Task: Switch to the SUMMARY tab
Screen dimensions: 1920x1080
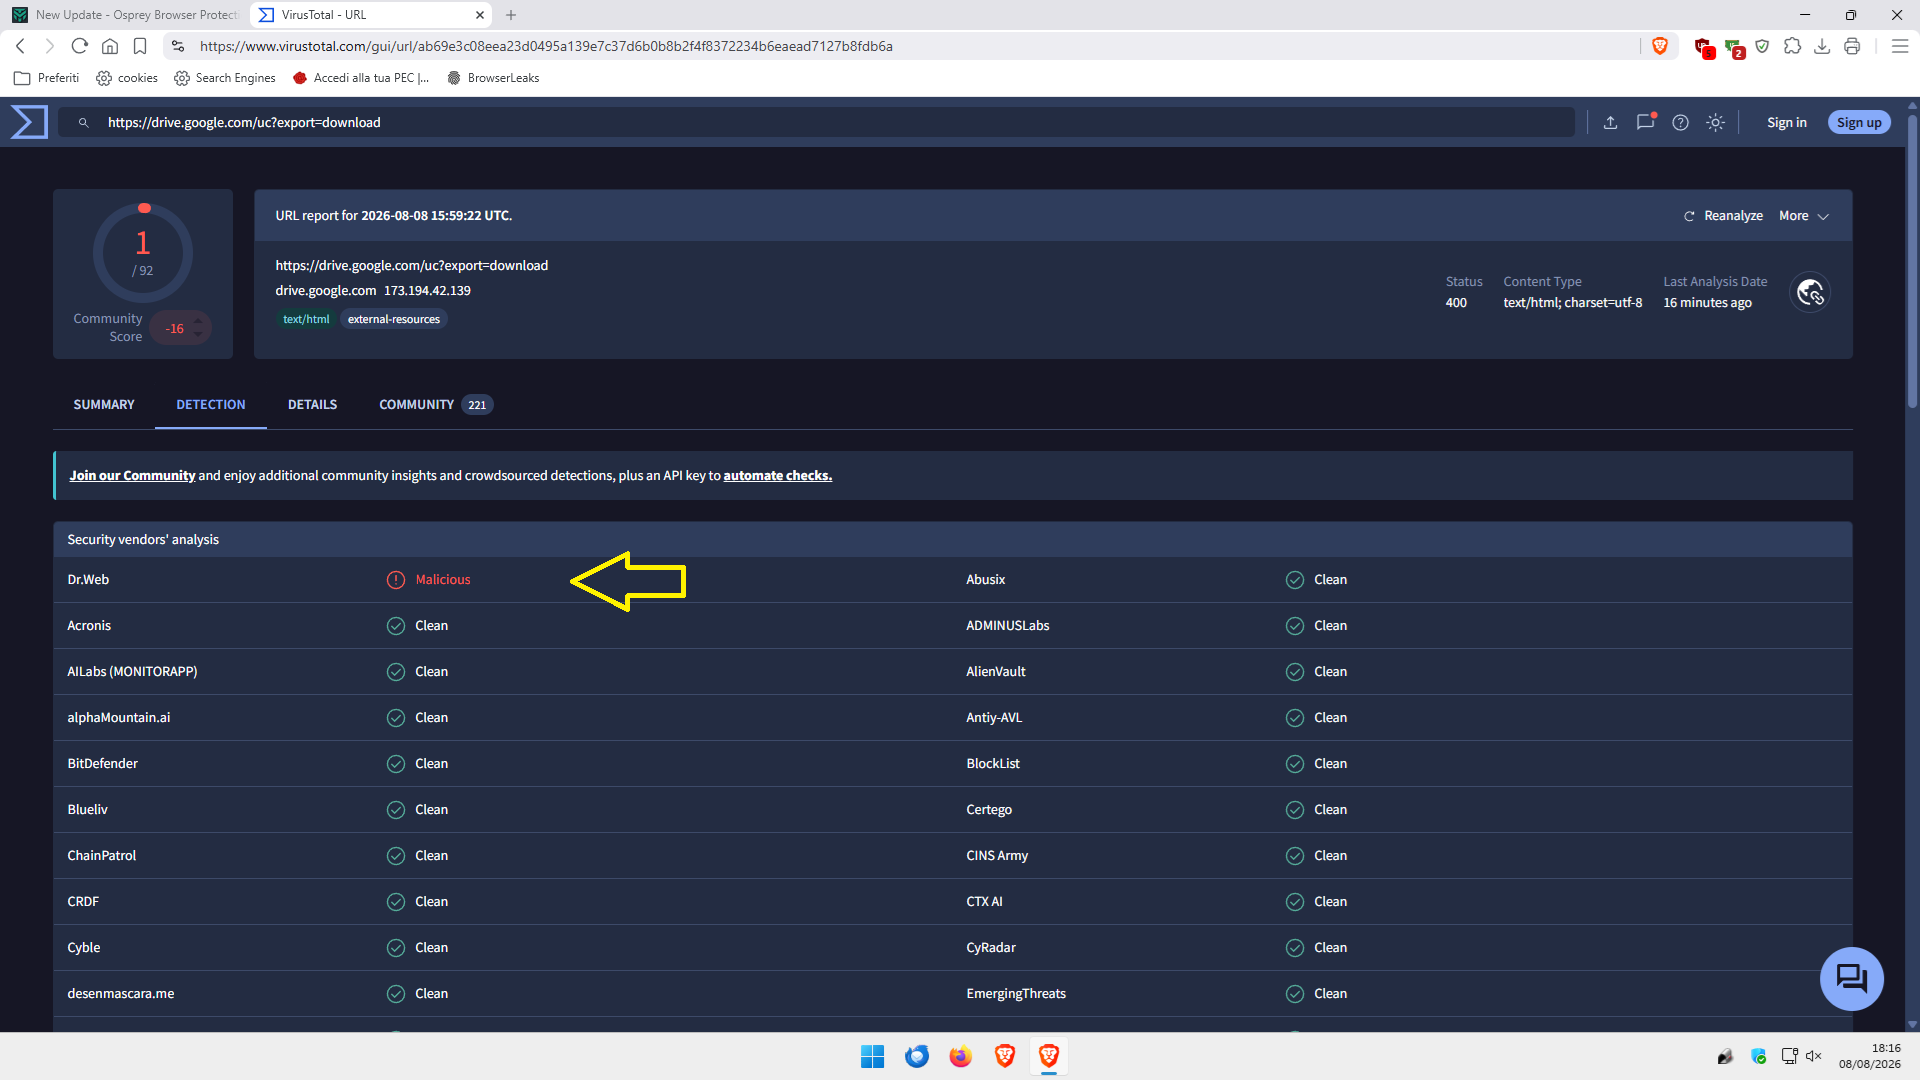Action: pos(104,405)
